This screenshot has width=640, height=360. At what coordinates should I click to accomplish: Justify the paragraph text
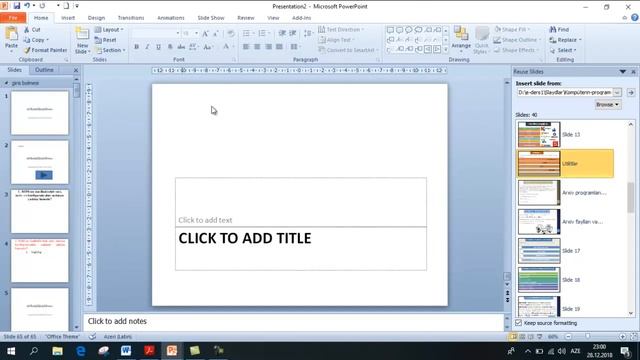[280, 47]
